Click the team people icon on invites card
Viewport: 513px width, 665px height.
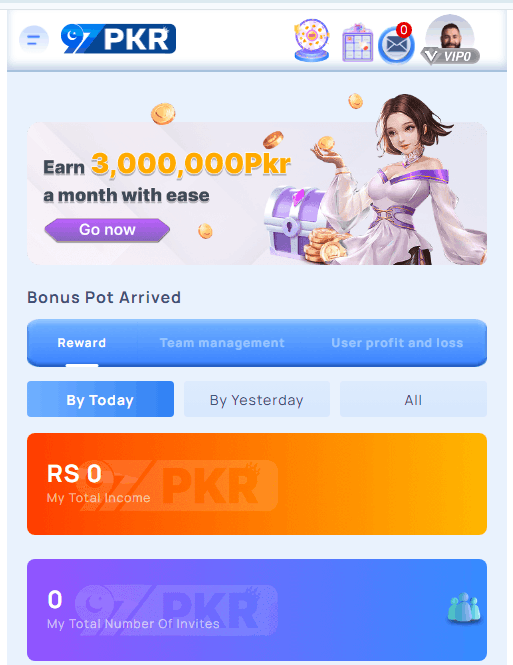(x=464, y=608)
